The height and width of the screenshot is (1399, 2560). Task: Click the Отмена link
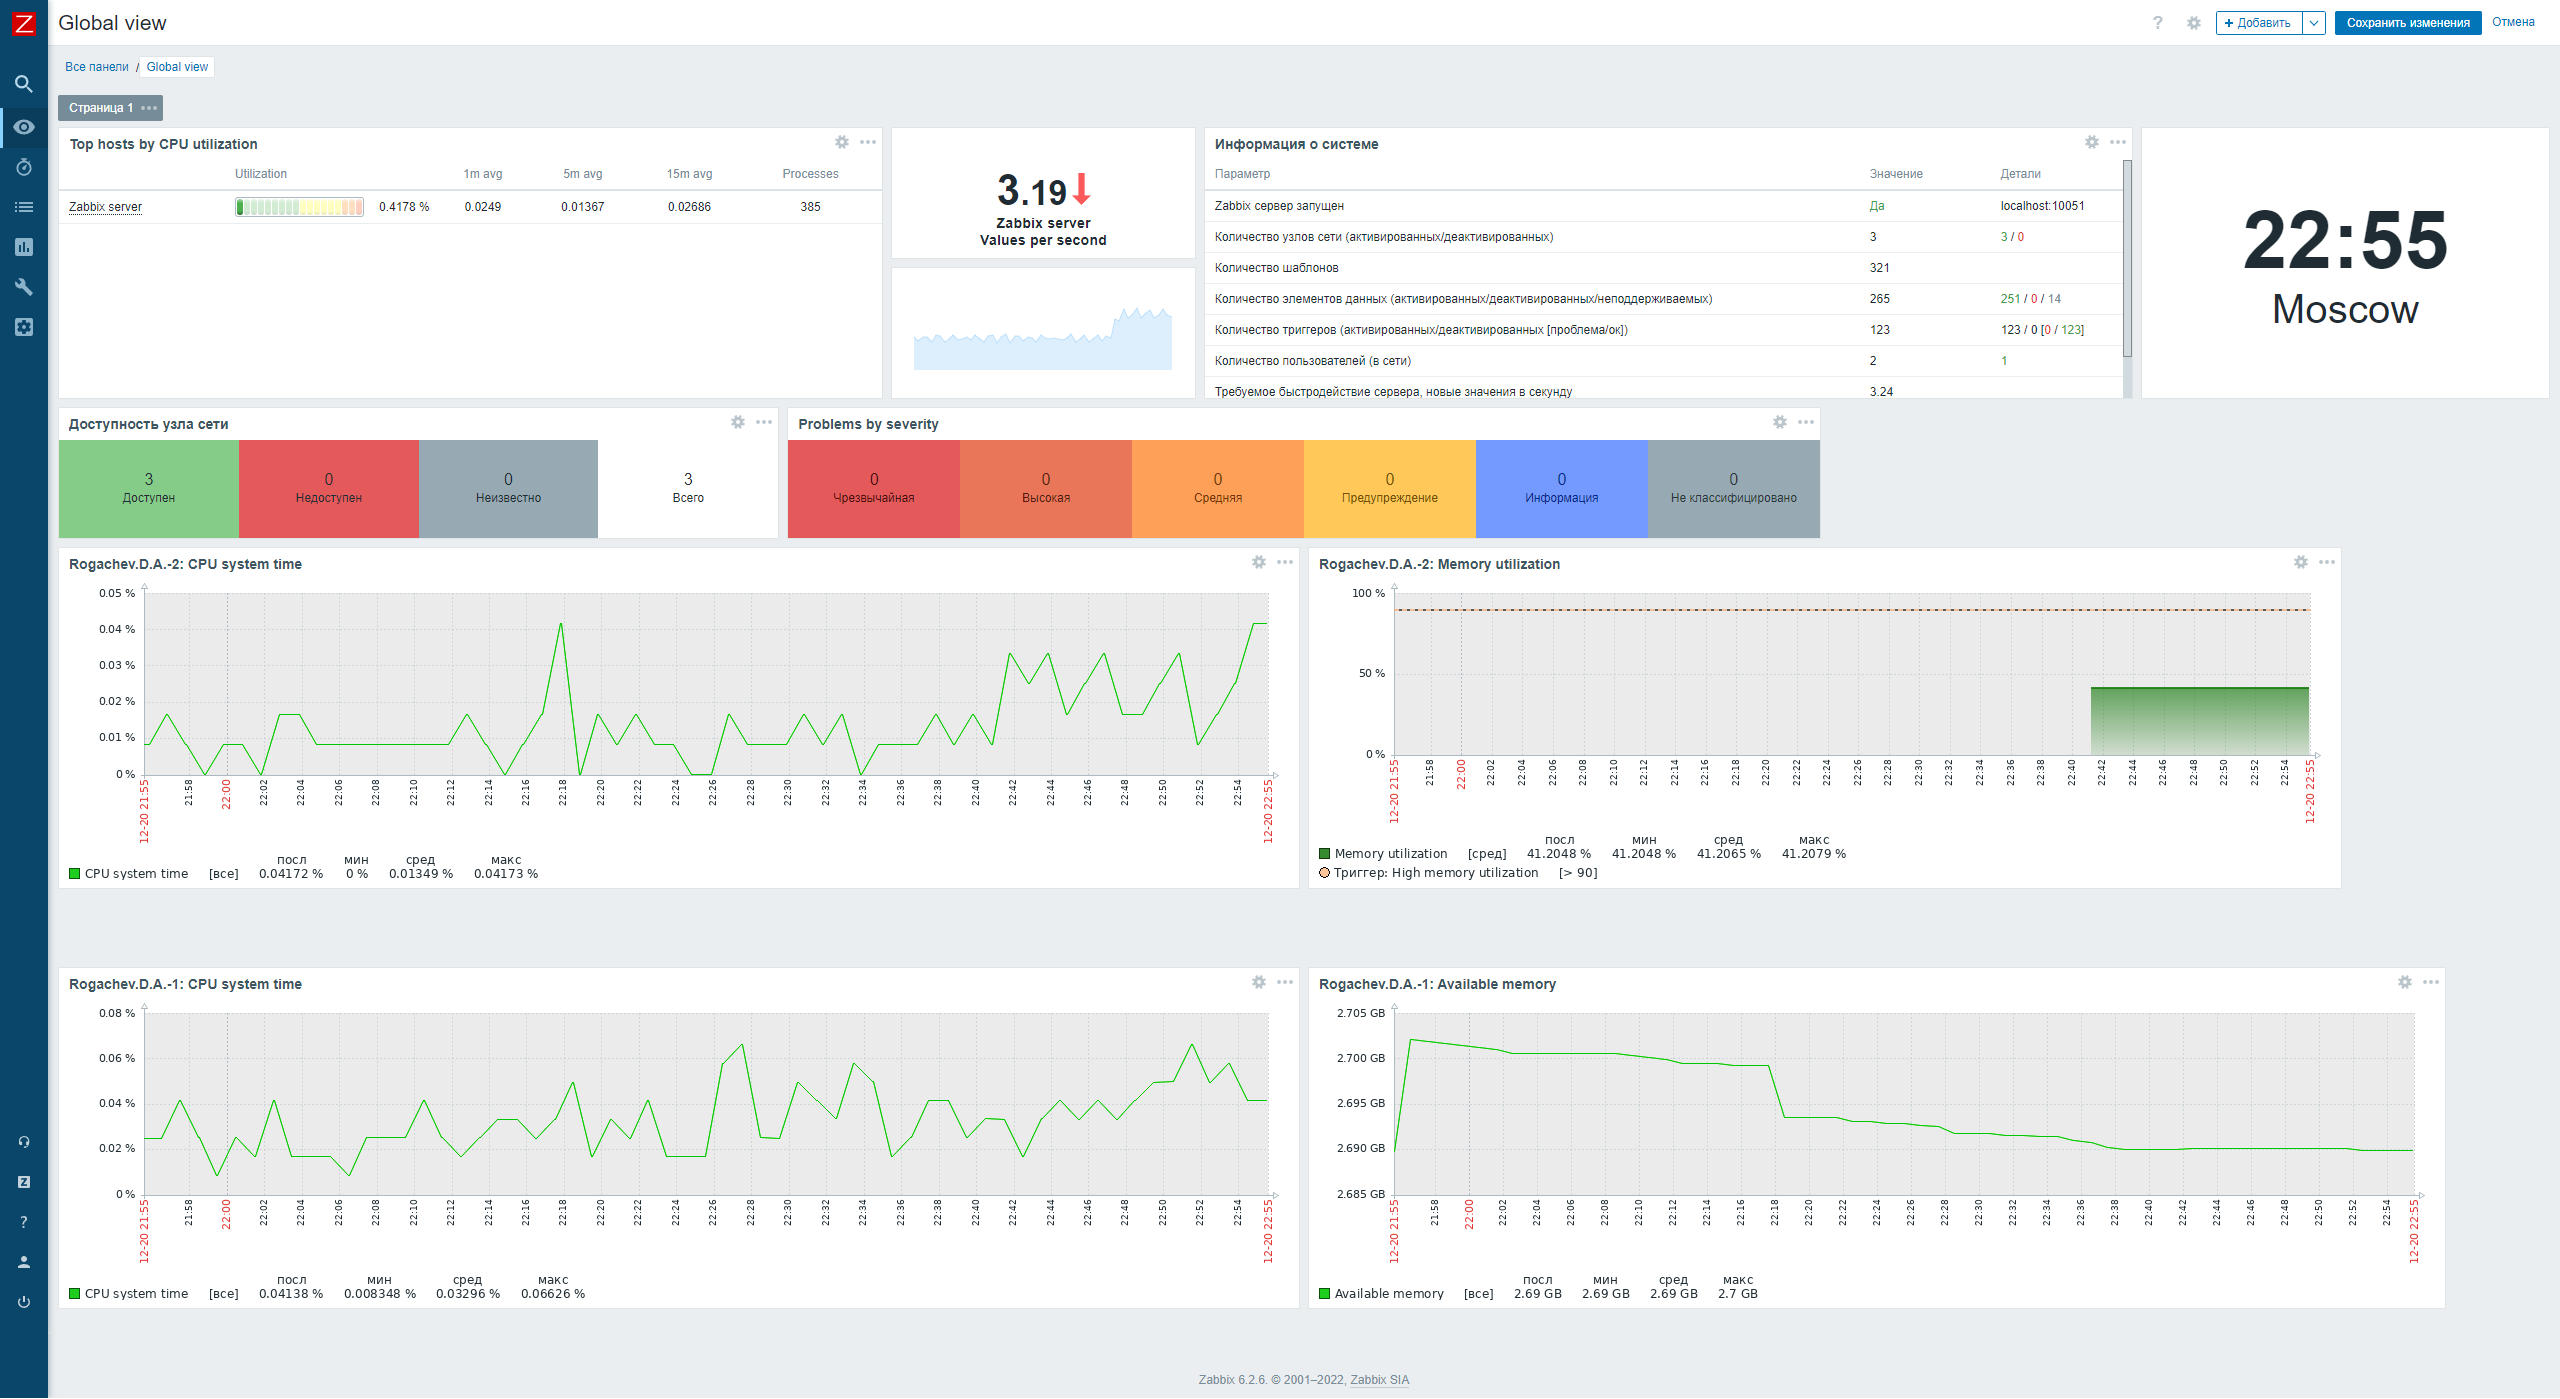coord(2513,22)
